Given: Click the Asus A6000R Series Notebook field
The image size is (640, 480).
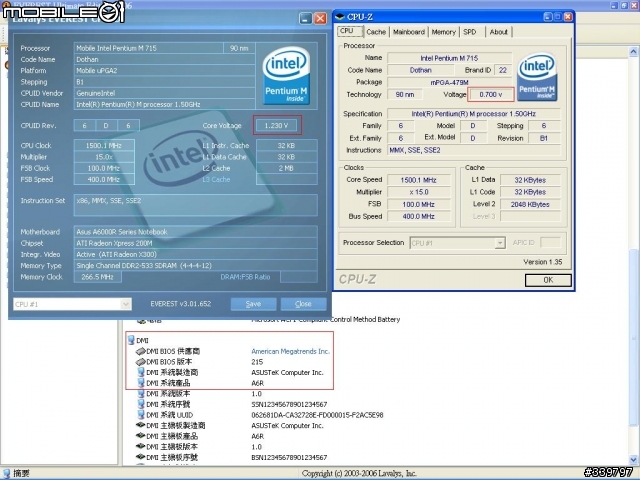Looking at the screenshot, I should [196, 232].
